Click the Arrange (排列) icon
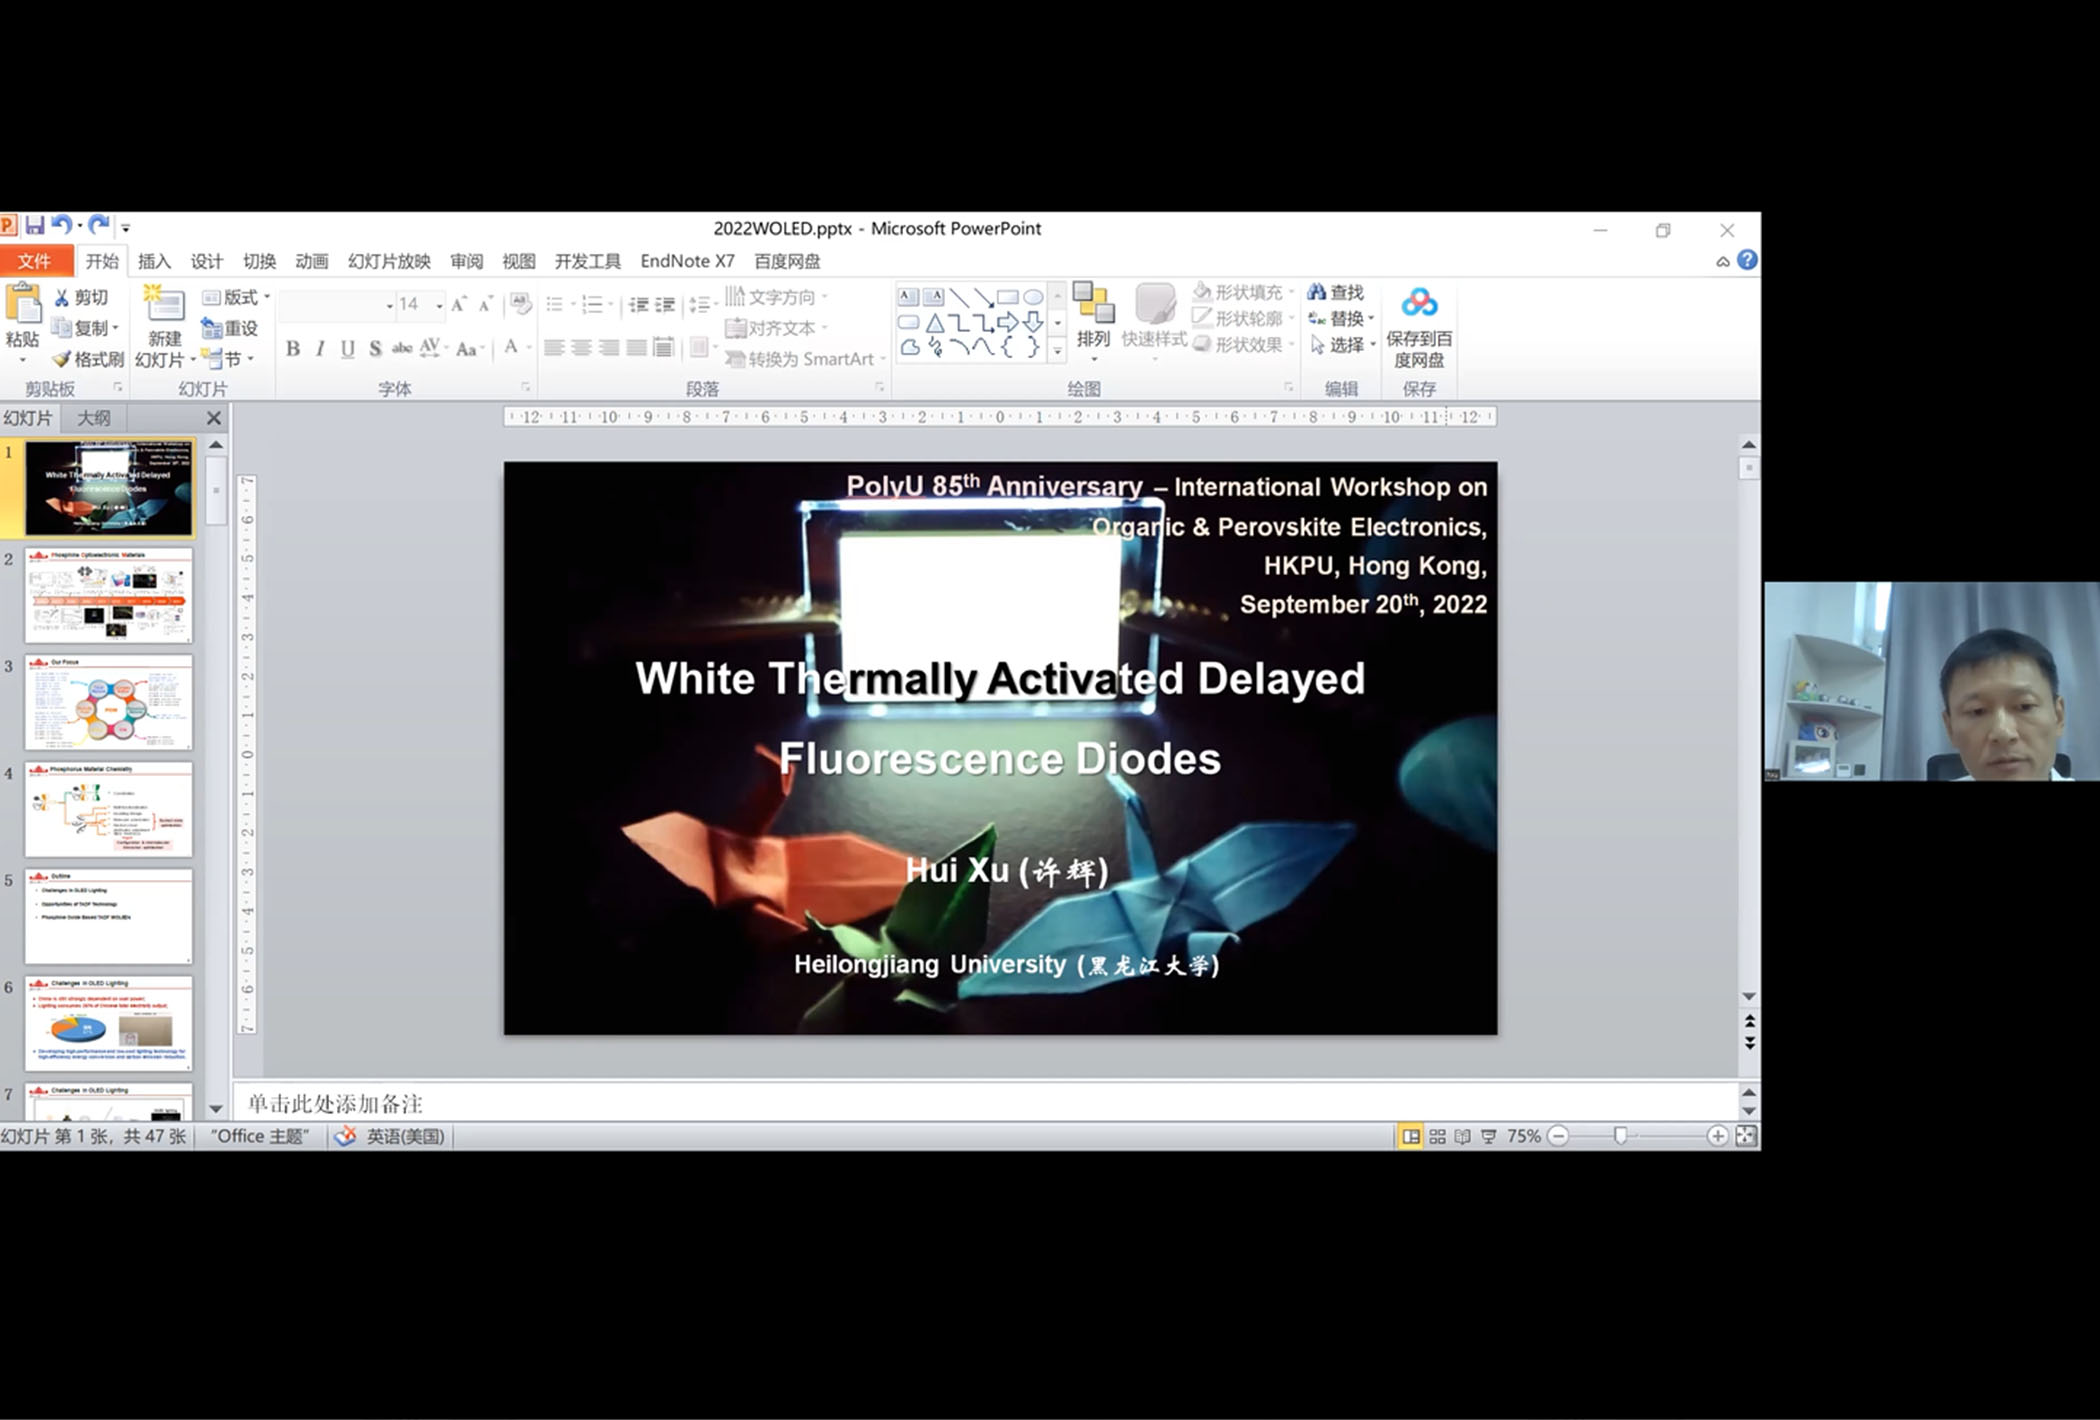This screenshot has width=2100, height=1420. click(x=1093, y=304)
